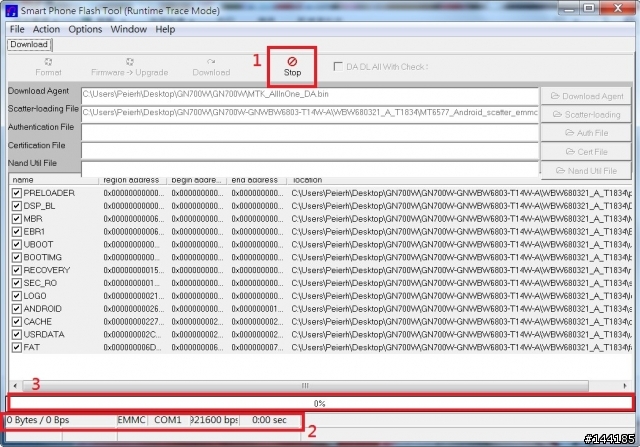Select the Download tab
This screenshot has width=640, height=447.
[x=29, y=44]
